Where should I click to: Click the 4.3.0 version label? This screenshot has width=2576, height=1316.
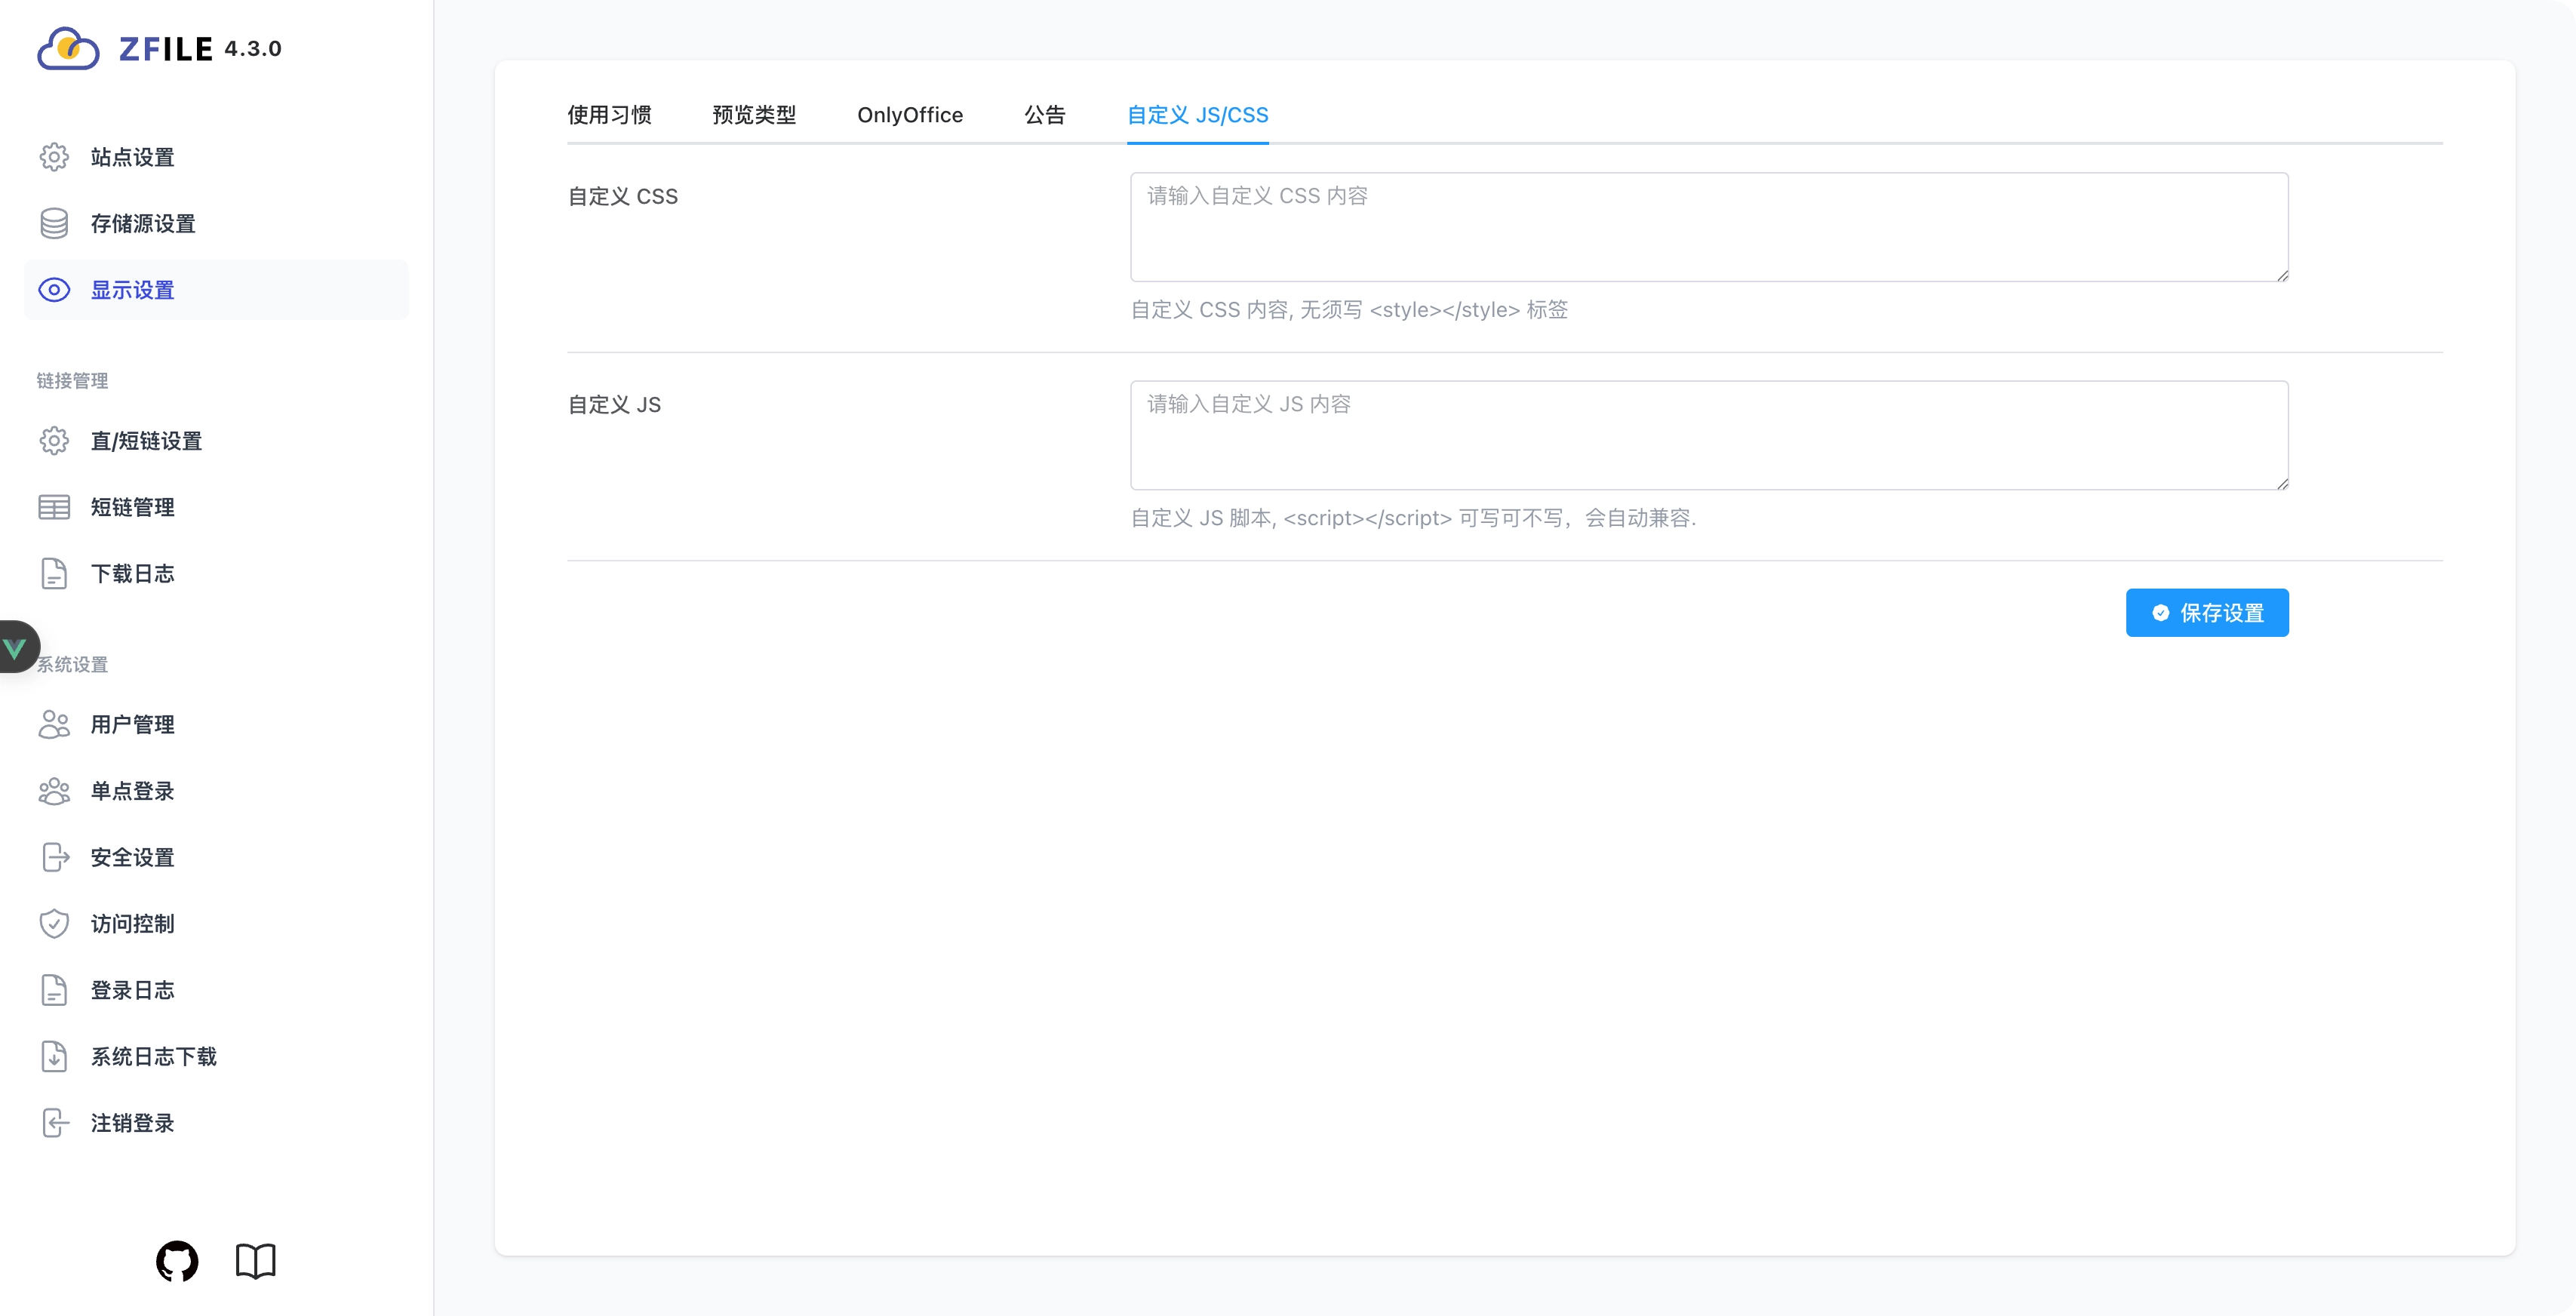click(253, 49)
